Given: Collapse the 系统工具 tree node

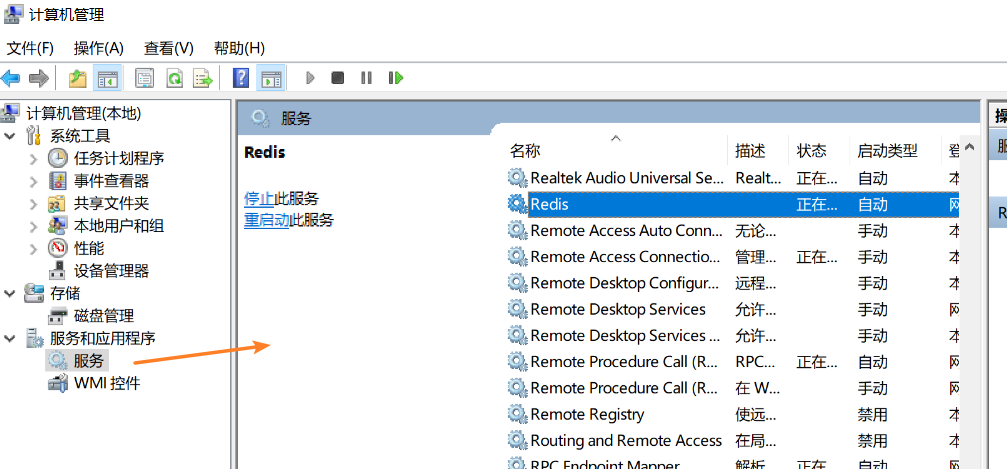Looking at the screenshot, I should pos(10,136).
